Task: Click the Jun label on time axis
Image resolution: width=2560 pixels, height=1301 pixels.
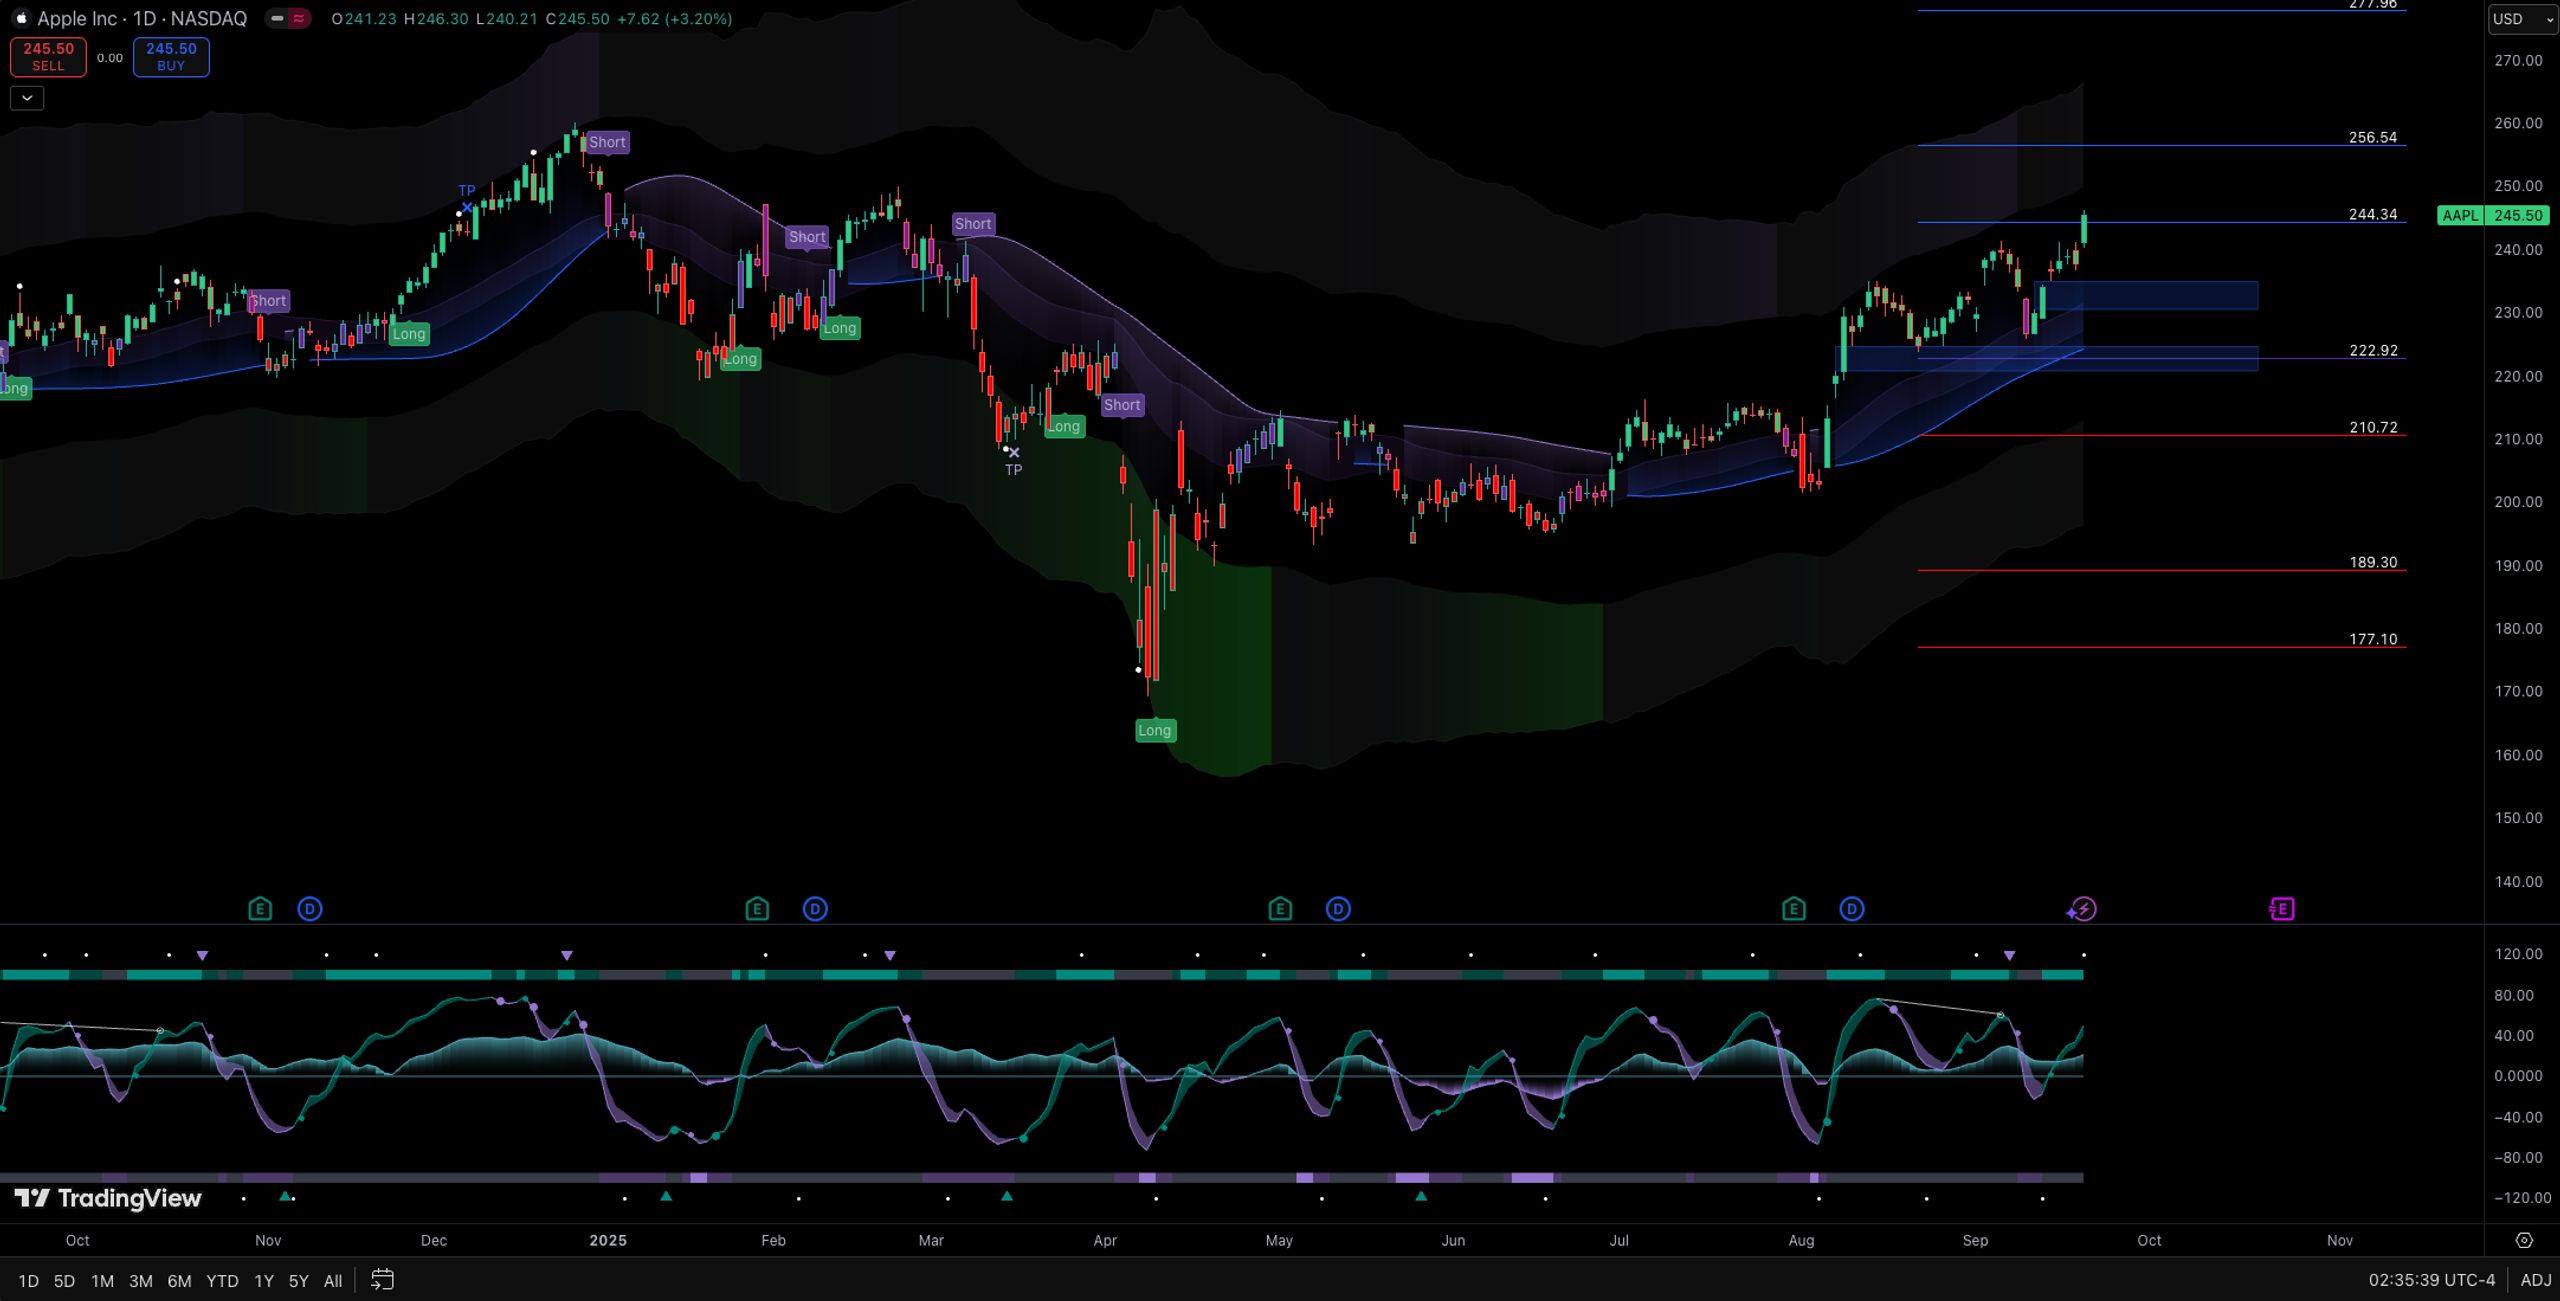Action: (1453, 1240)
